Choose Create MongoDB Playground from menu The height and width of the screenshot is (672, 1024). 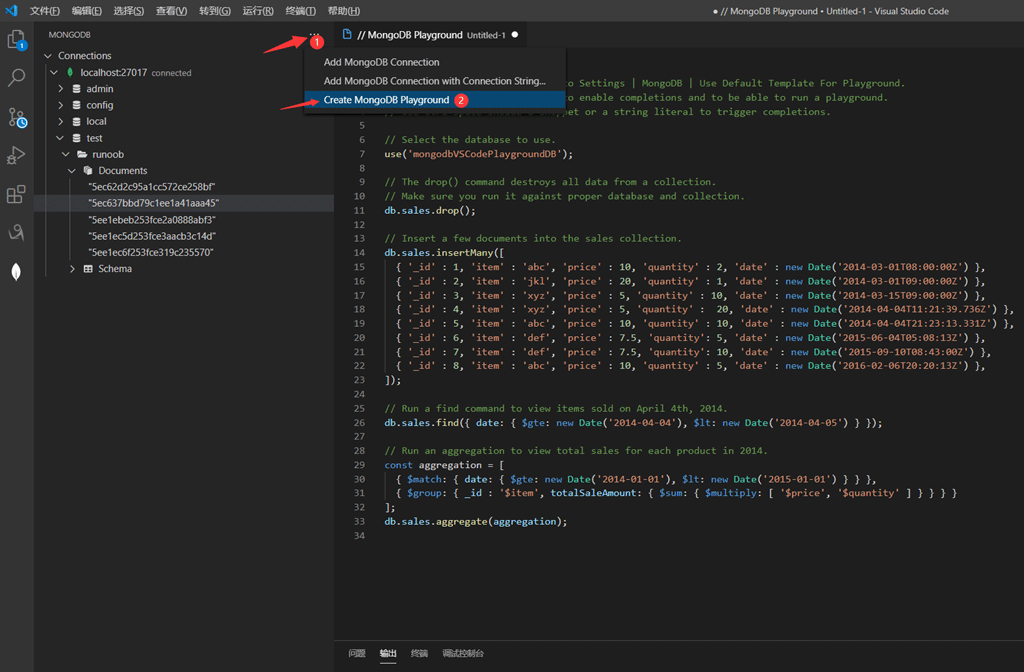[386, 100]
